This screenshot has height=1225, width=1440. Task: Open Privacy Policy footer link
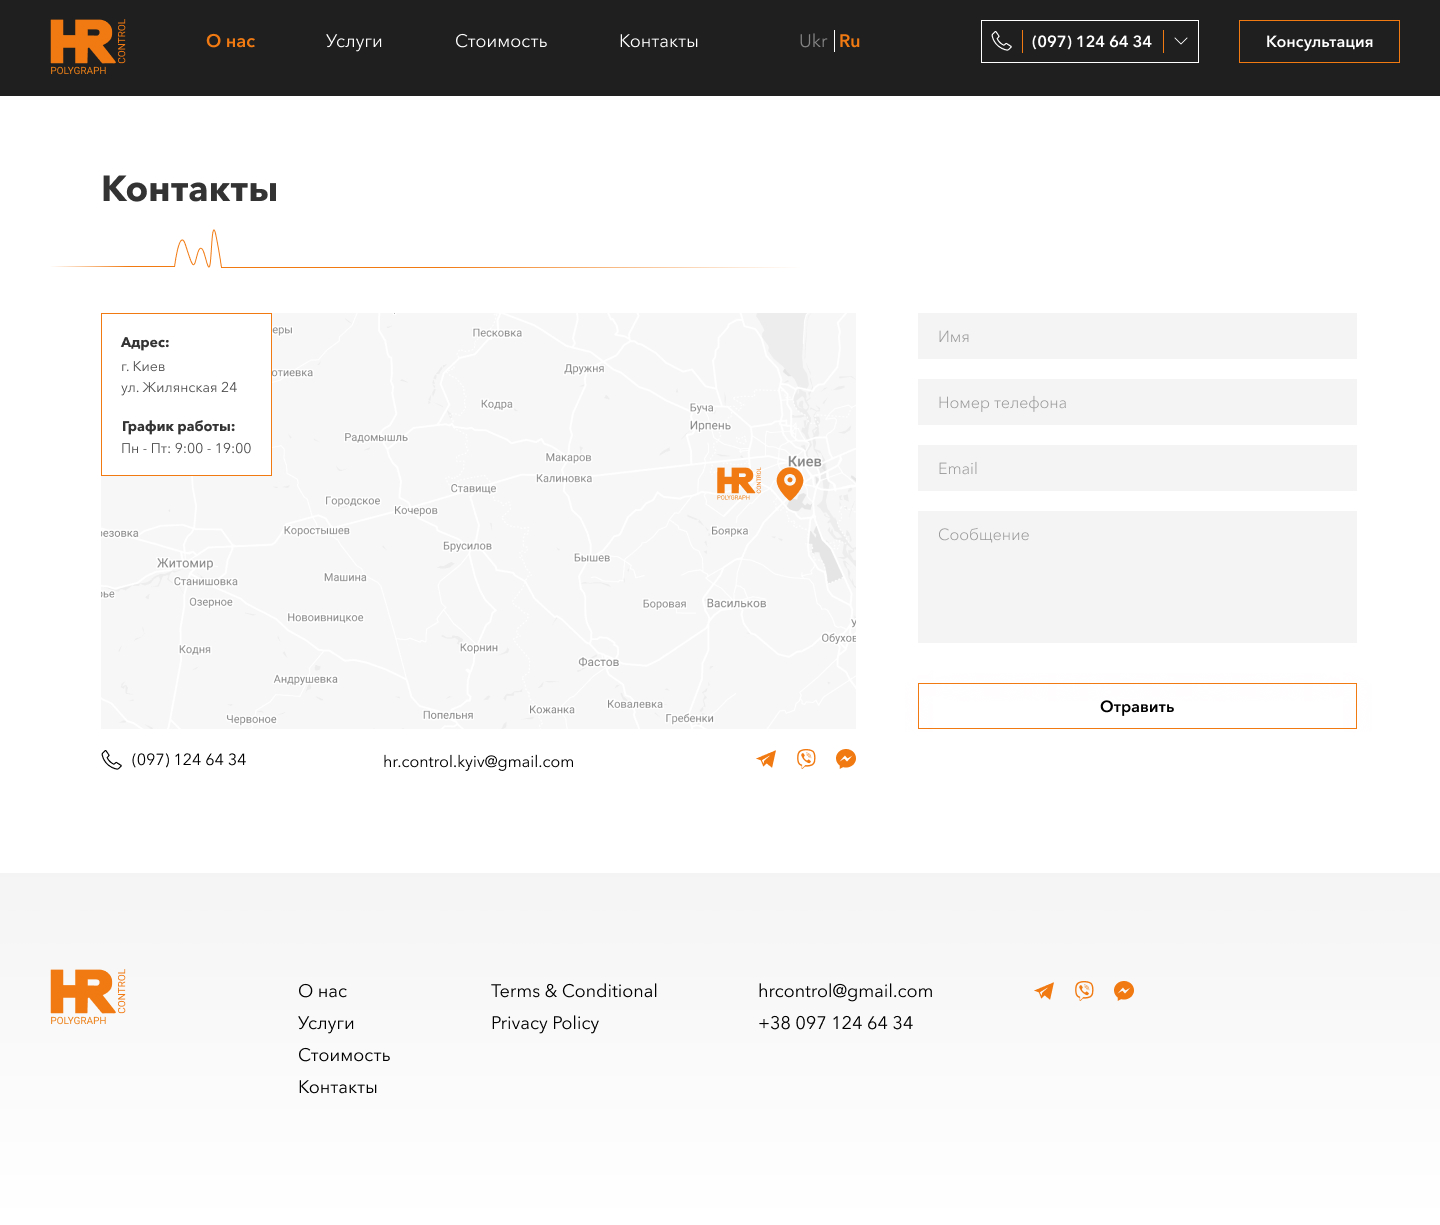click(545, 1023)
